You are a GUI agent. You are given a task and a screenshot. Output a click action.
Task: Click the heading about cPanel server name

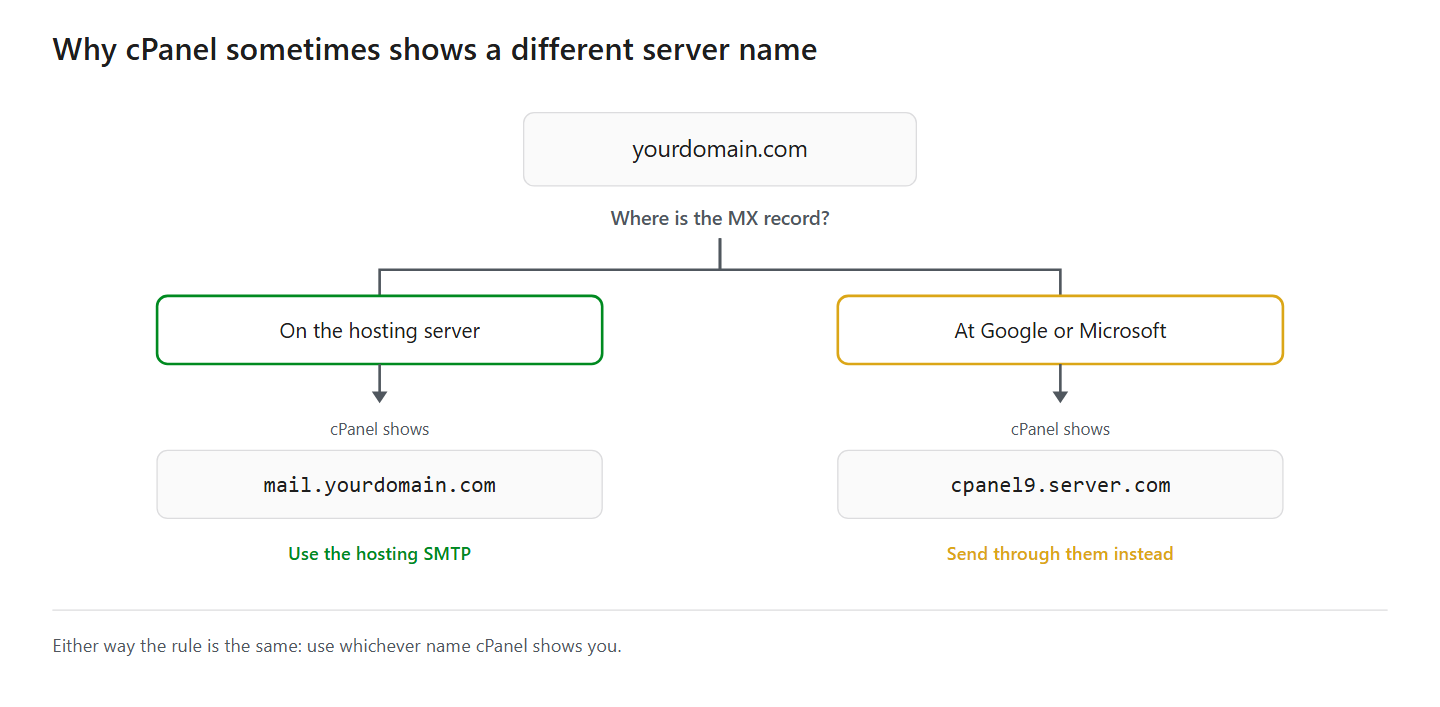point(434,49)
